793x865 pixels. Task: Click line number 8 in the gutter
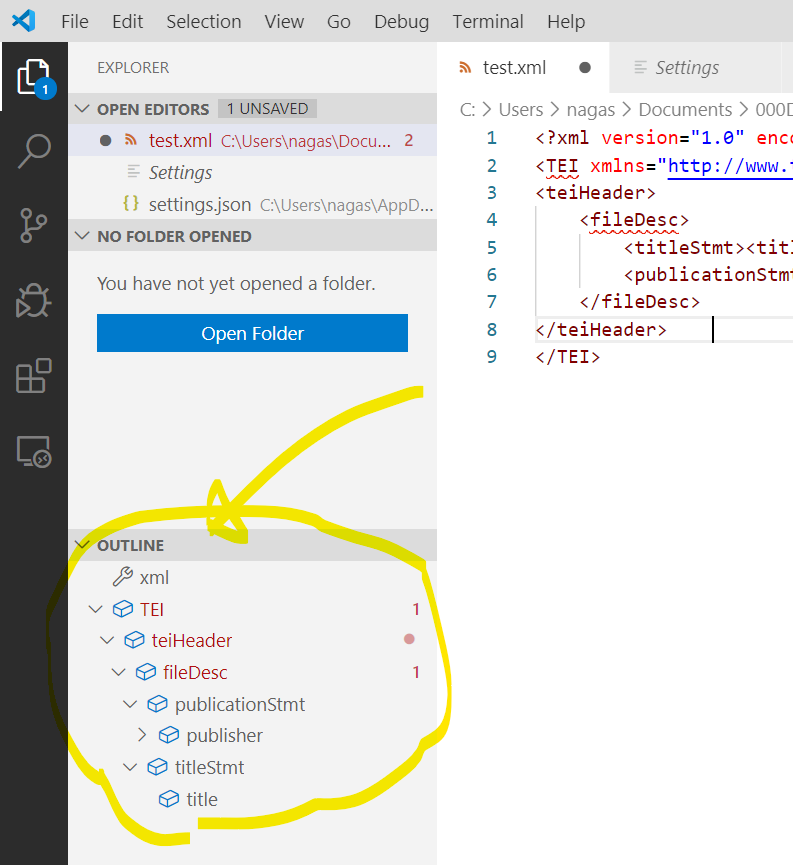(x=492, y=329)
